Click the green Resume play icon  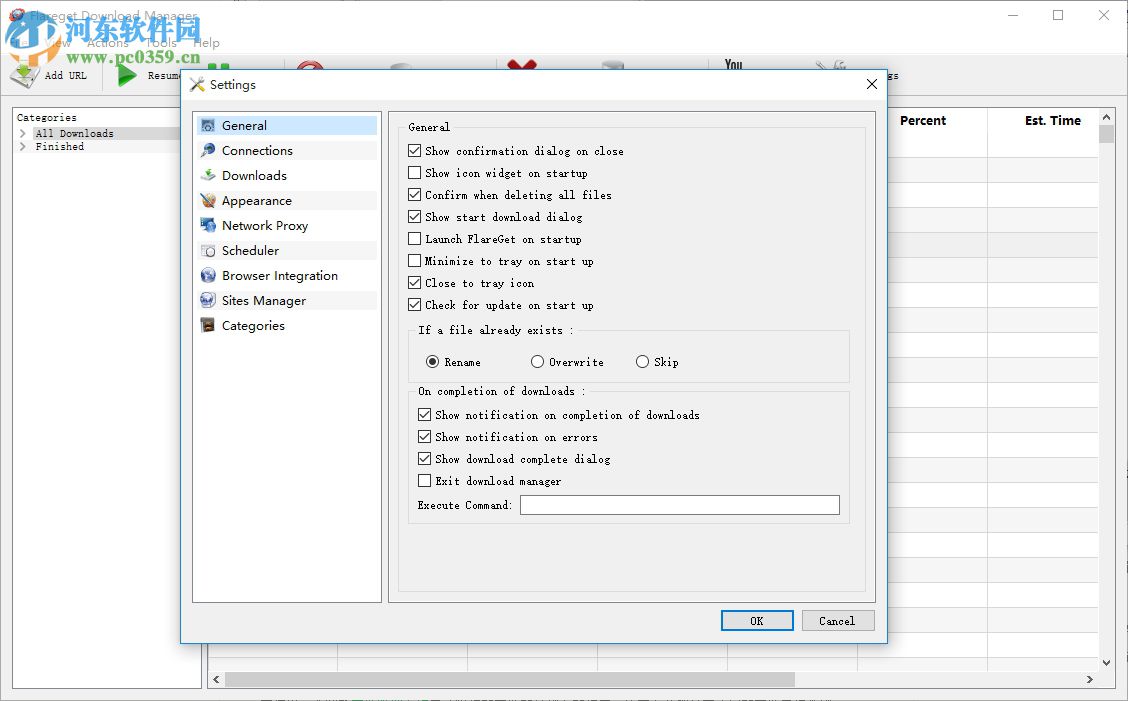point(127,75)
